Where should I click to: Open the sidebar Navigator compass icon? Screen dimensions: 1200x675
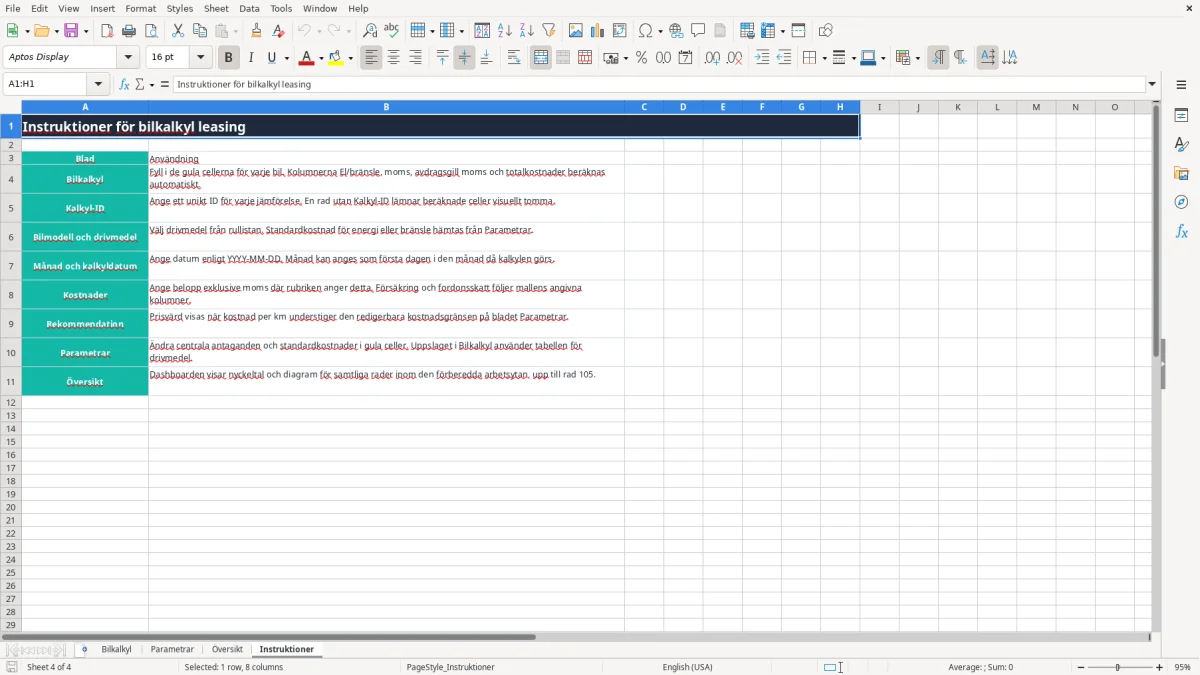click(1181, 202)
